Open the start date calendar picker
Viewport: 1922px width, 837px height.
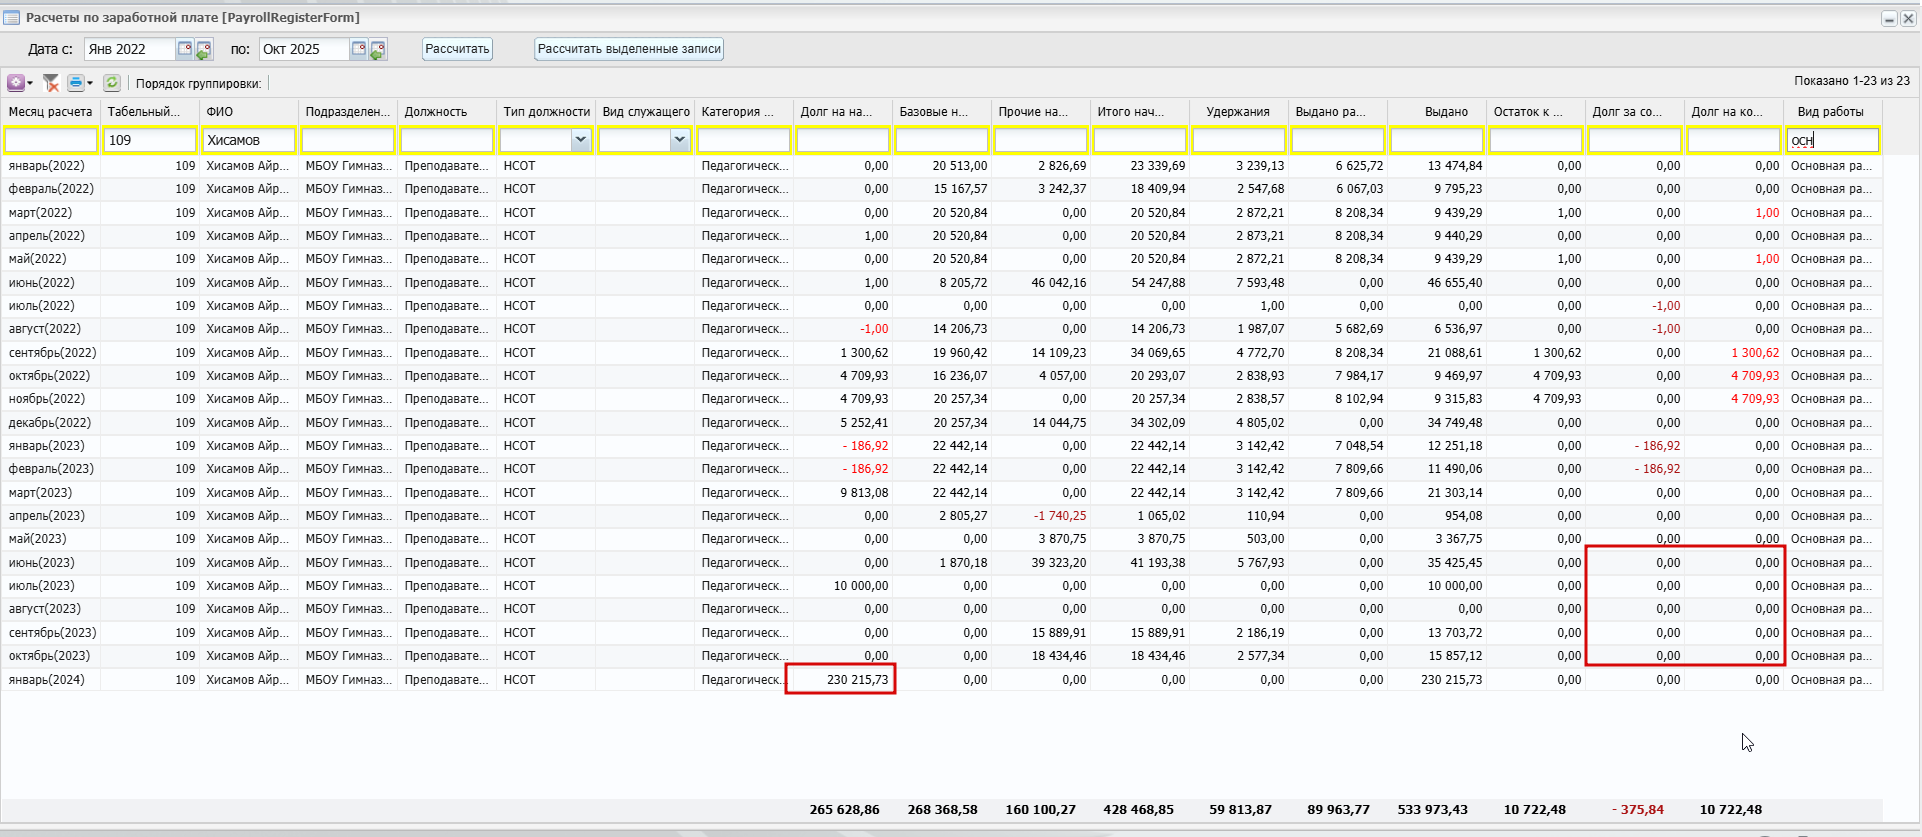(x=185, y=49)
